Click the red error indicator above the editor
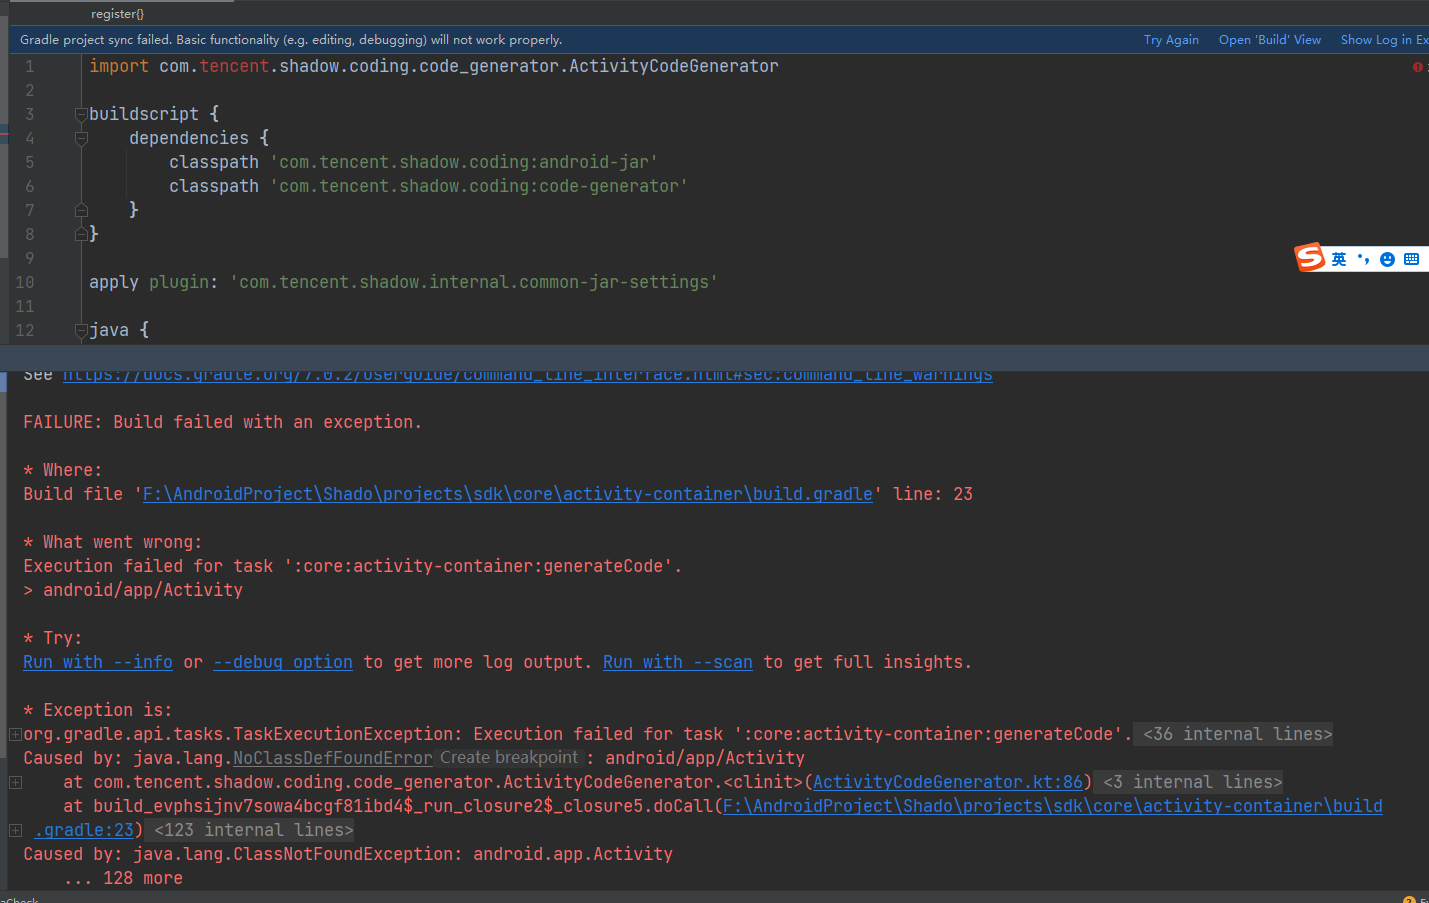 (1417, 67)
